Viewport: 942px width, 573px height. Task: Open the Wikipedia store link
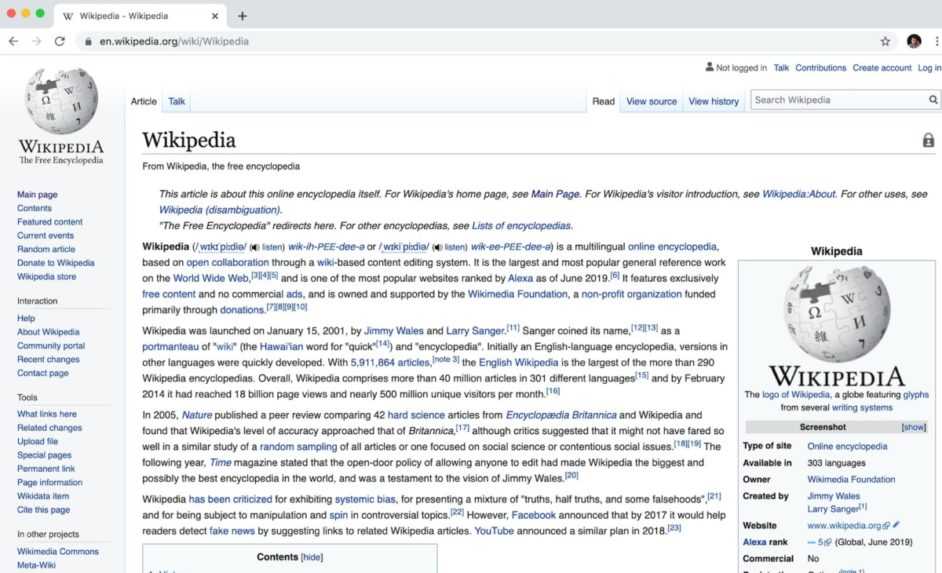coord(46,277)
